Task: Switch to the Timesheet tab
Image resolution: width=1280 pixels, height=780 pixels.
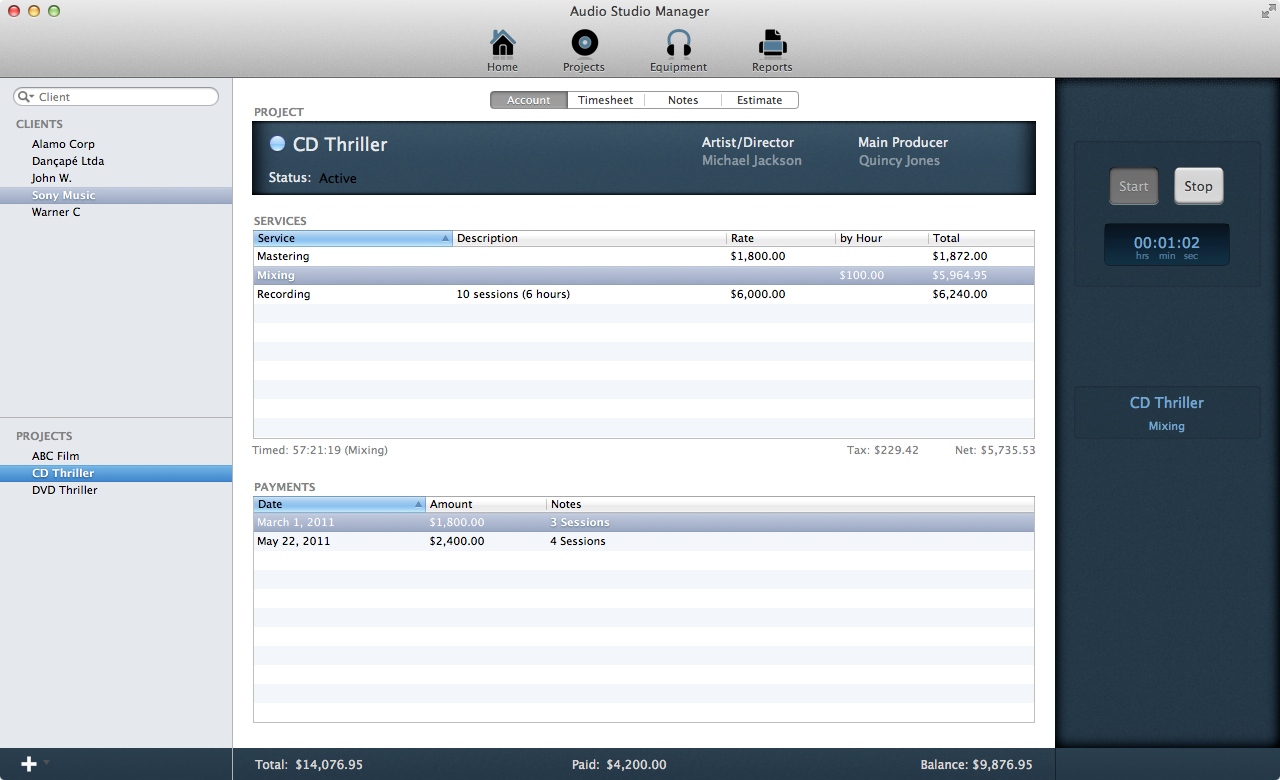Action: tap(605, 100)
